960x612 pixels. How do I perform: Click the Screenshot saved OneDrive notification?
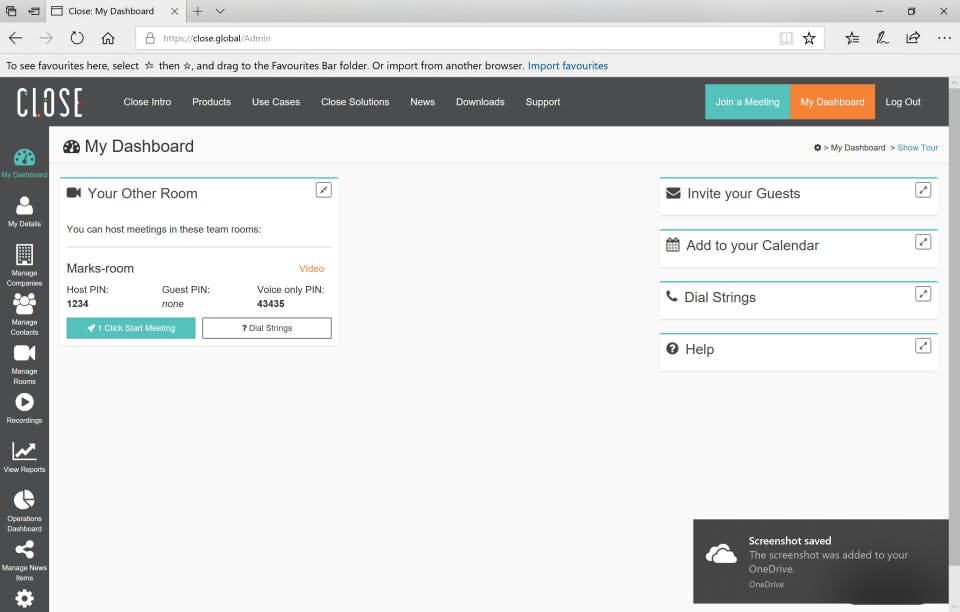click(x=820, y=561)
